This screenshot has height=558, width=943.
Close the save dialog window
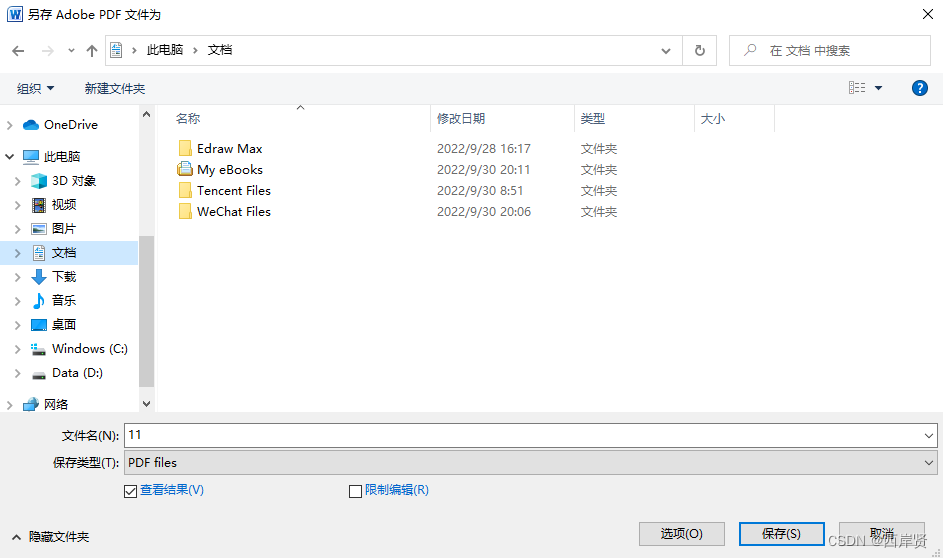[x=927, y=14]
